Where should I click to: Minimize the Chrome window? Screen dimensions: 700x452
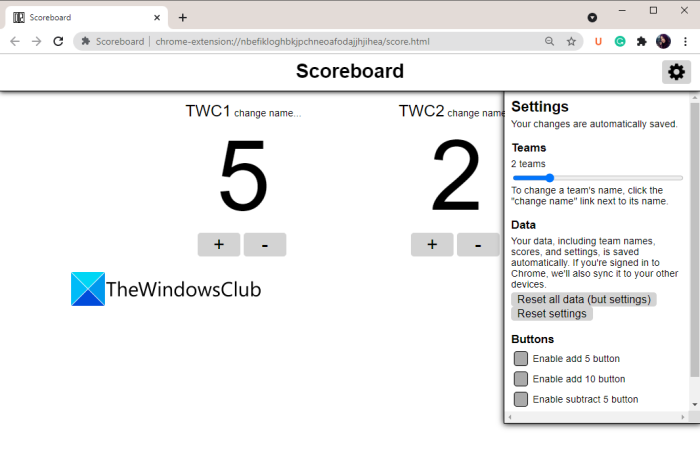click(x=622, y=10)
